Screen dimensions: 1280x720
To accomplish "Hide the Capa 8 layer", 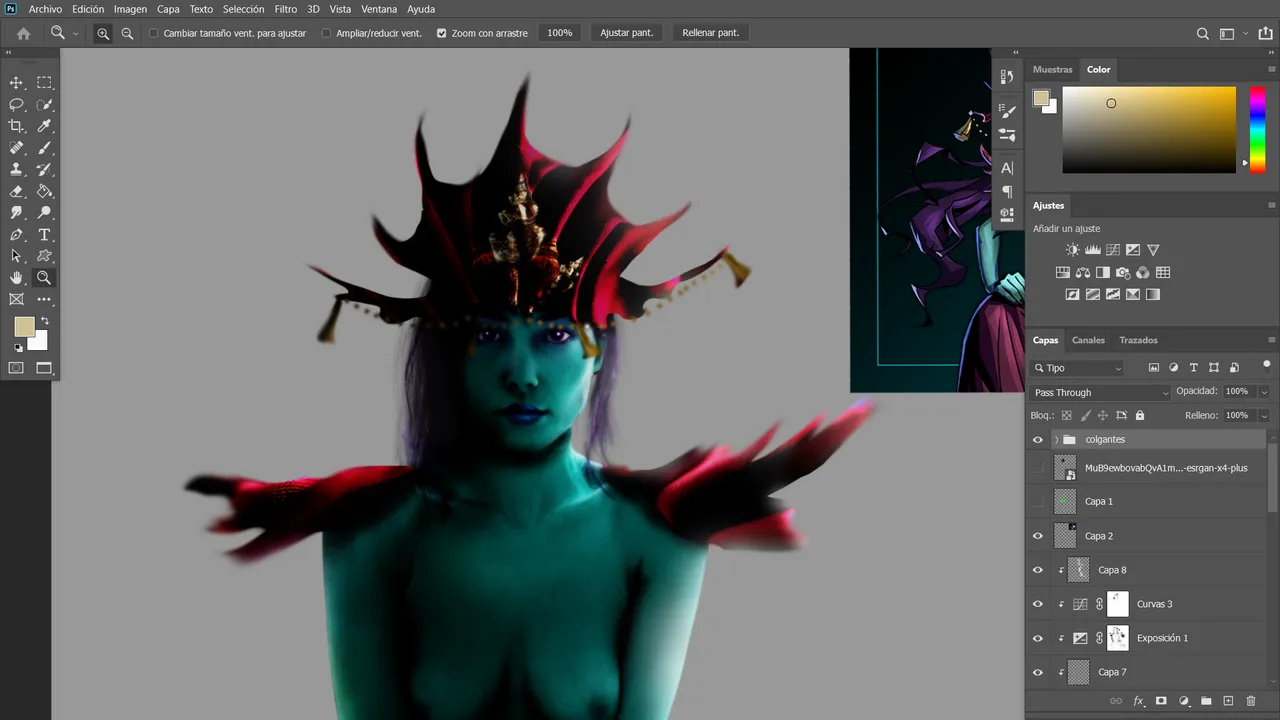I will 1038,570.
